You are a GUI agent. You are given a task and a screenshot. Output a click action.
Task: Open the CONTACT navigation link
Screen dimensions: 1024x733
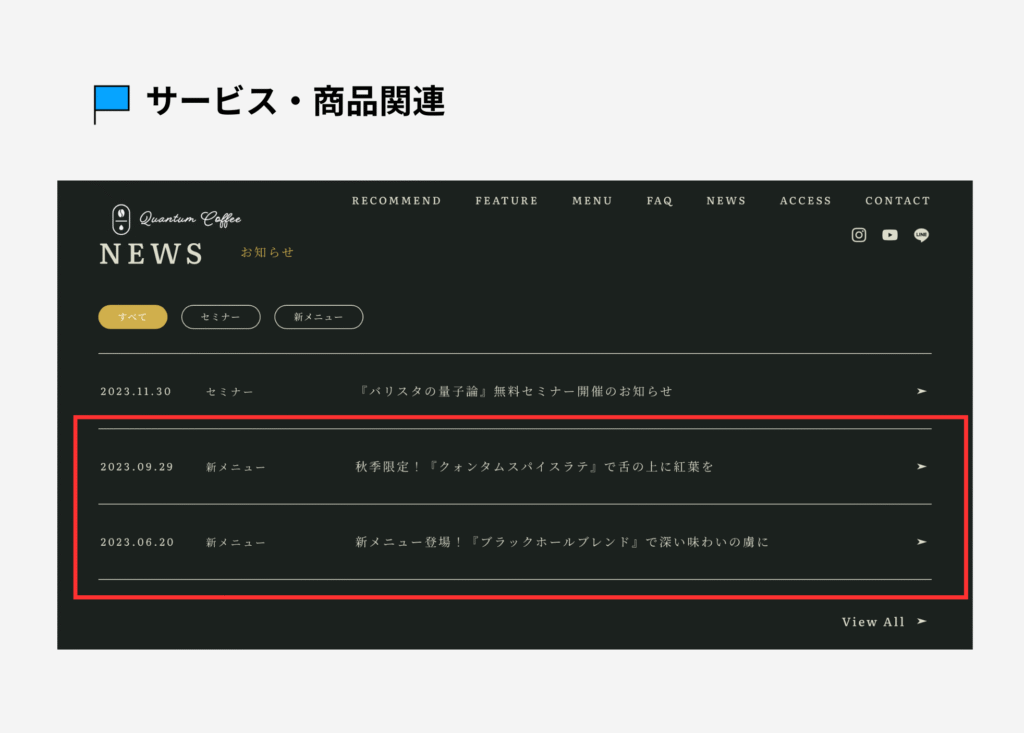[x=897, y=201]
